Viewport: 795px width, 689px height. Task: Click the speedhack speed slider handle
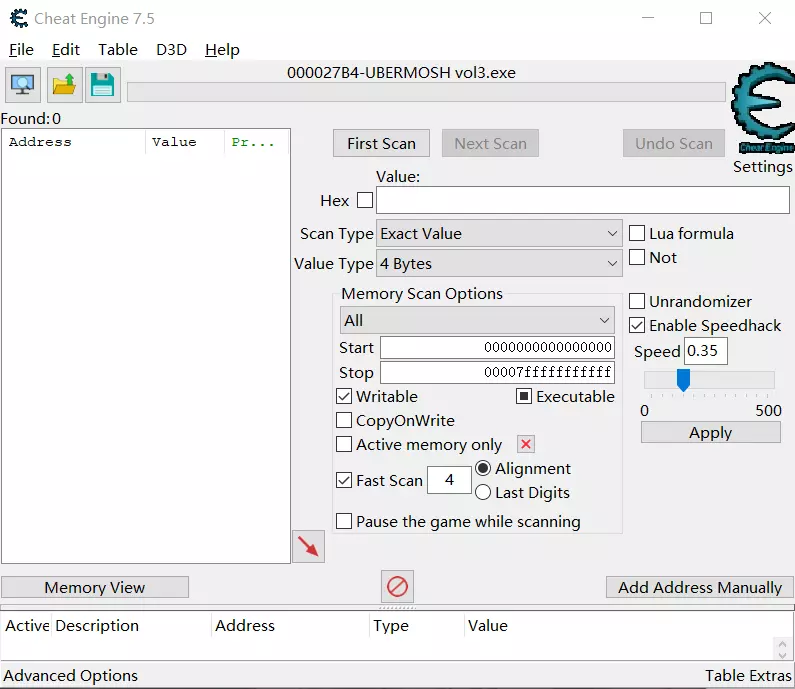point(683,380)
